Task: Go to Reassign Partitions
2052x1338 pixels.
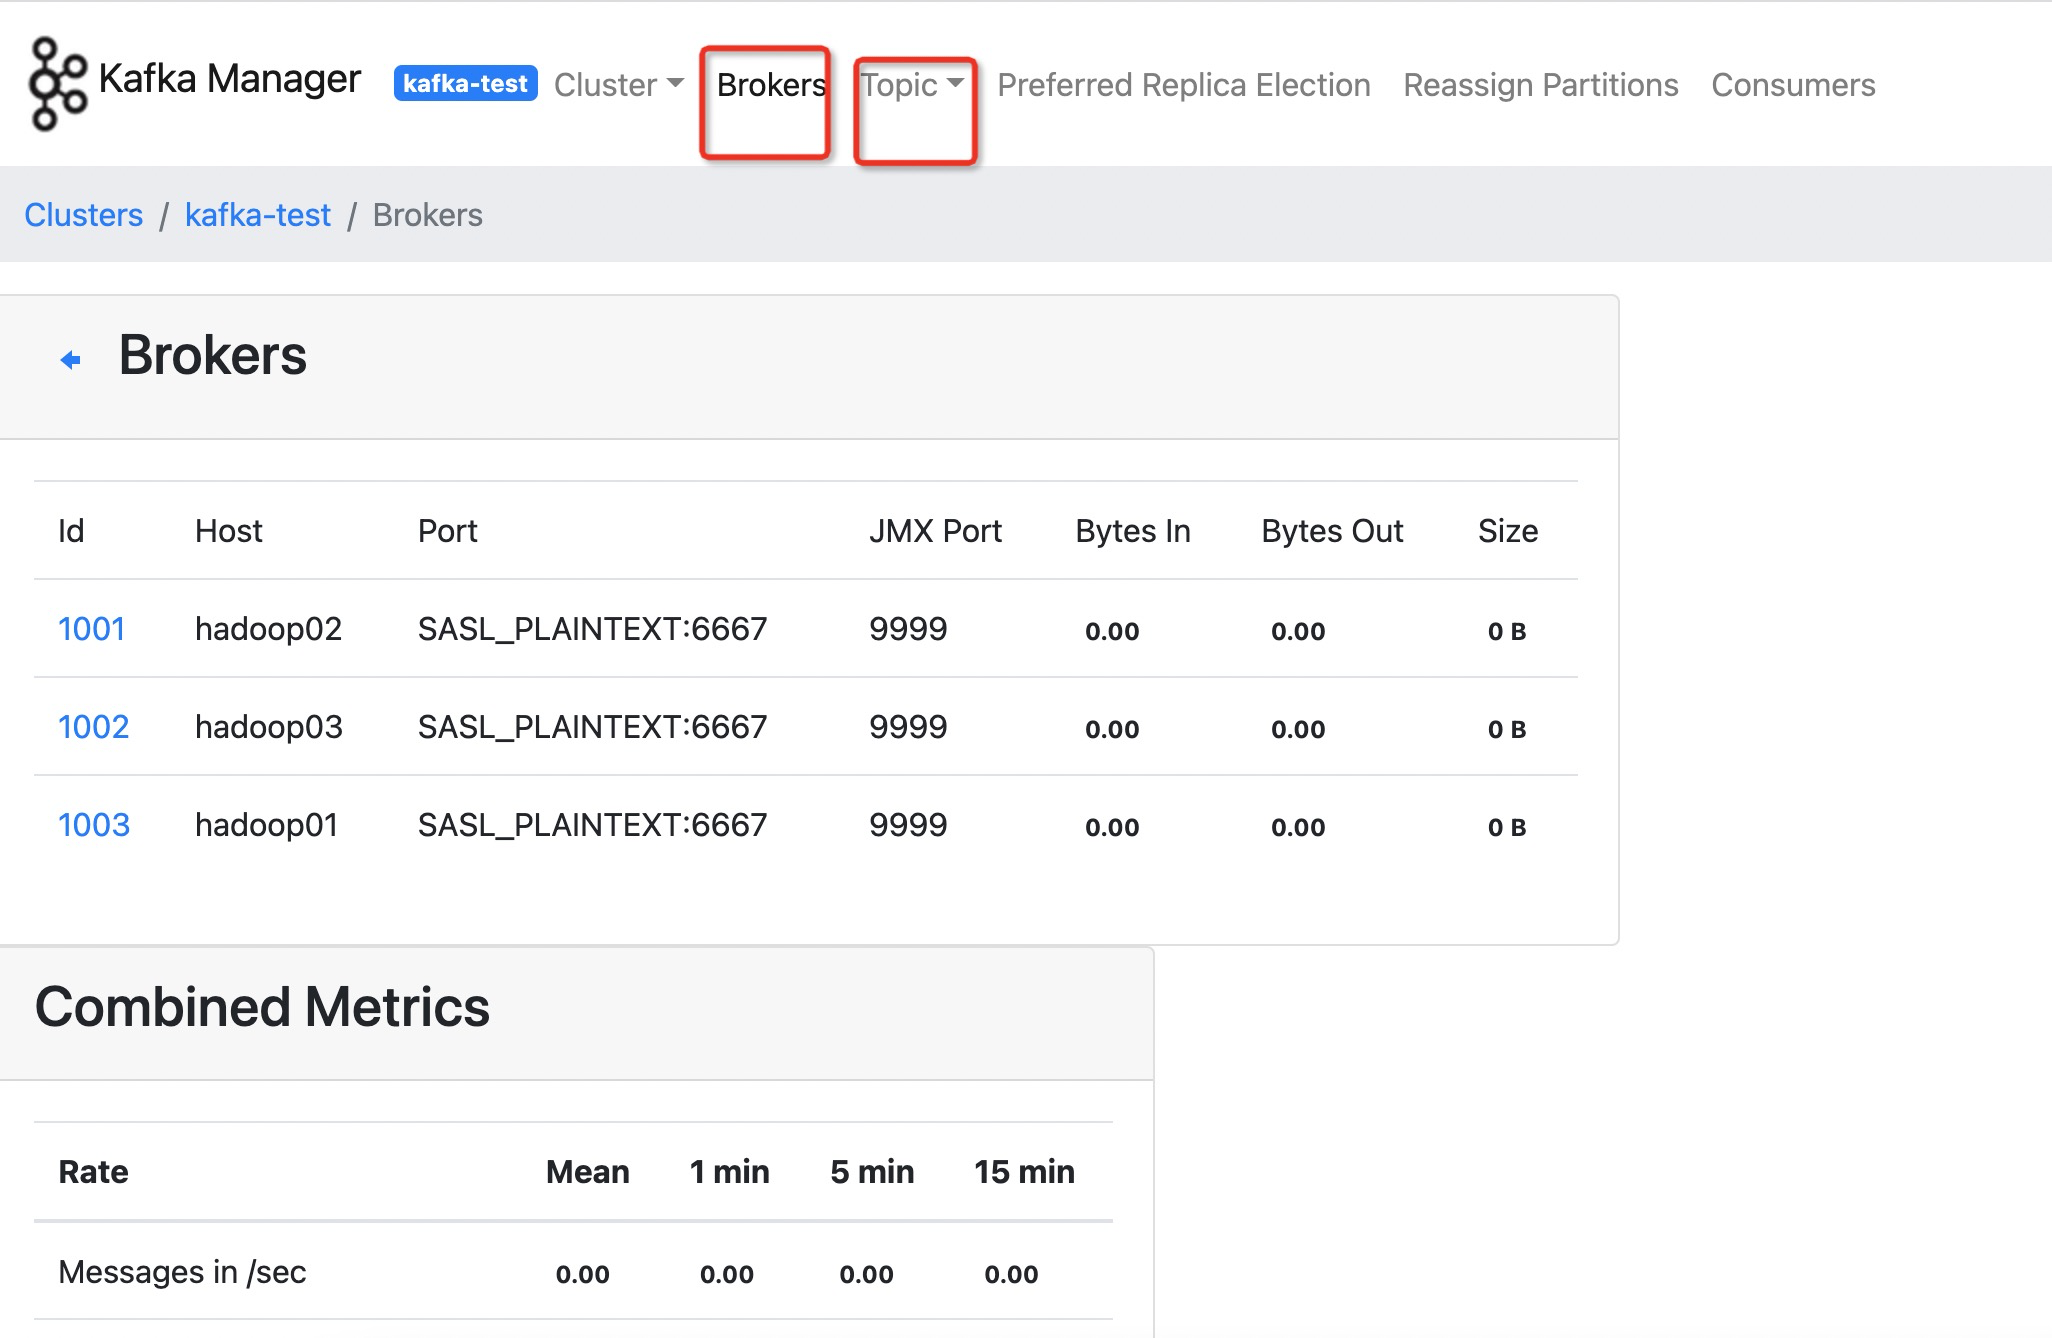Action: [x=1540, y=85]
